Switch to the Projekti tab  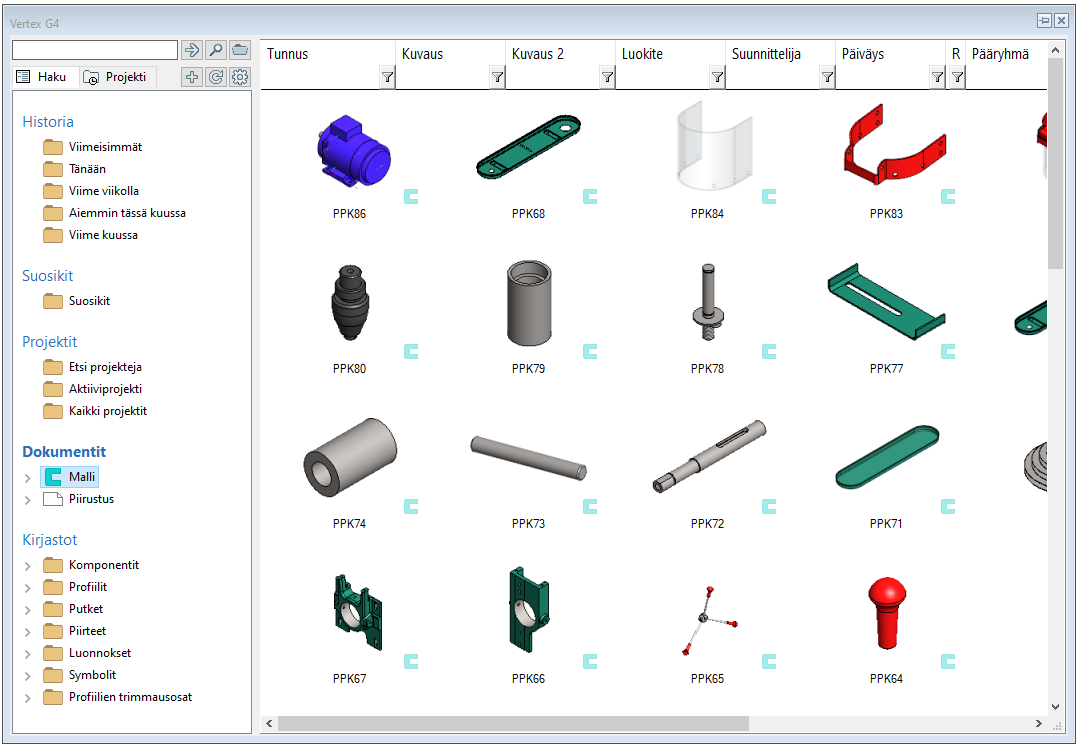(x=117, y=77)
